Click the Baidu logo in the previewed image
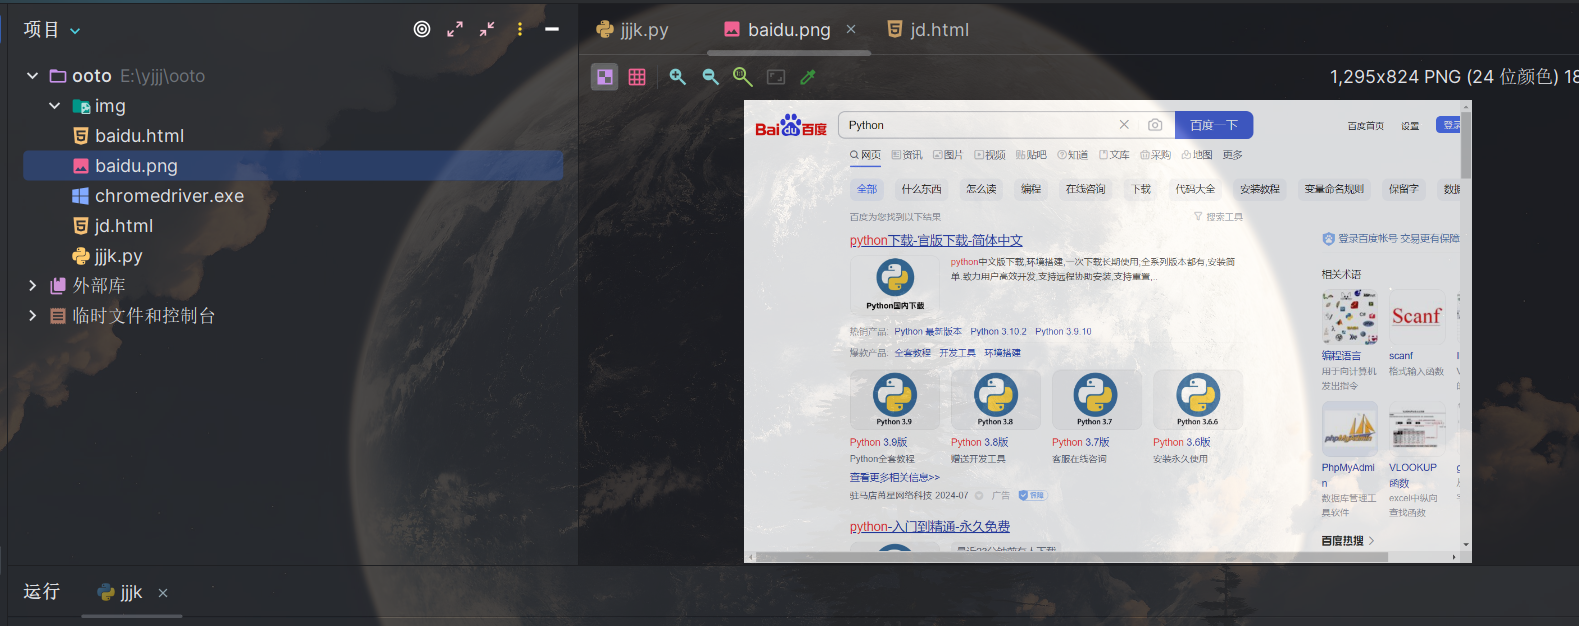This screenshot has height=626, width=1579. [791, 126]
